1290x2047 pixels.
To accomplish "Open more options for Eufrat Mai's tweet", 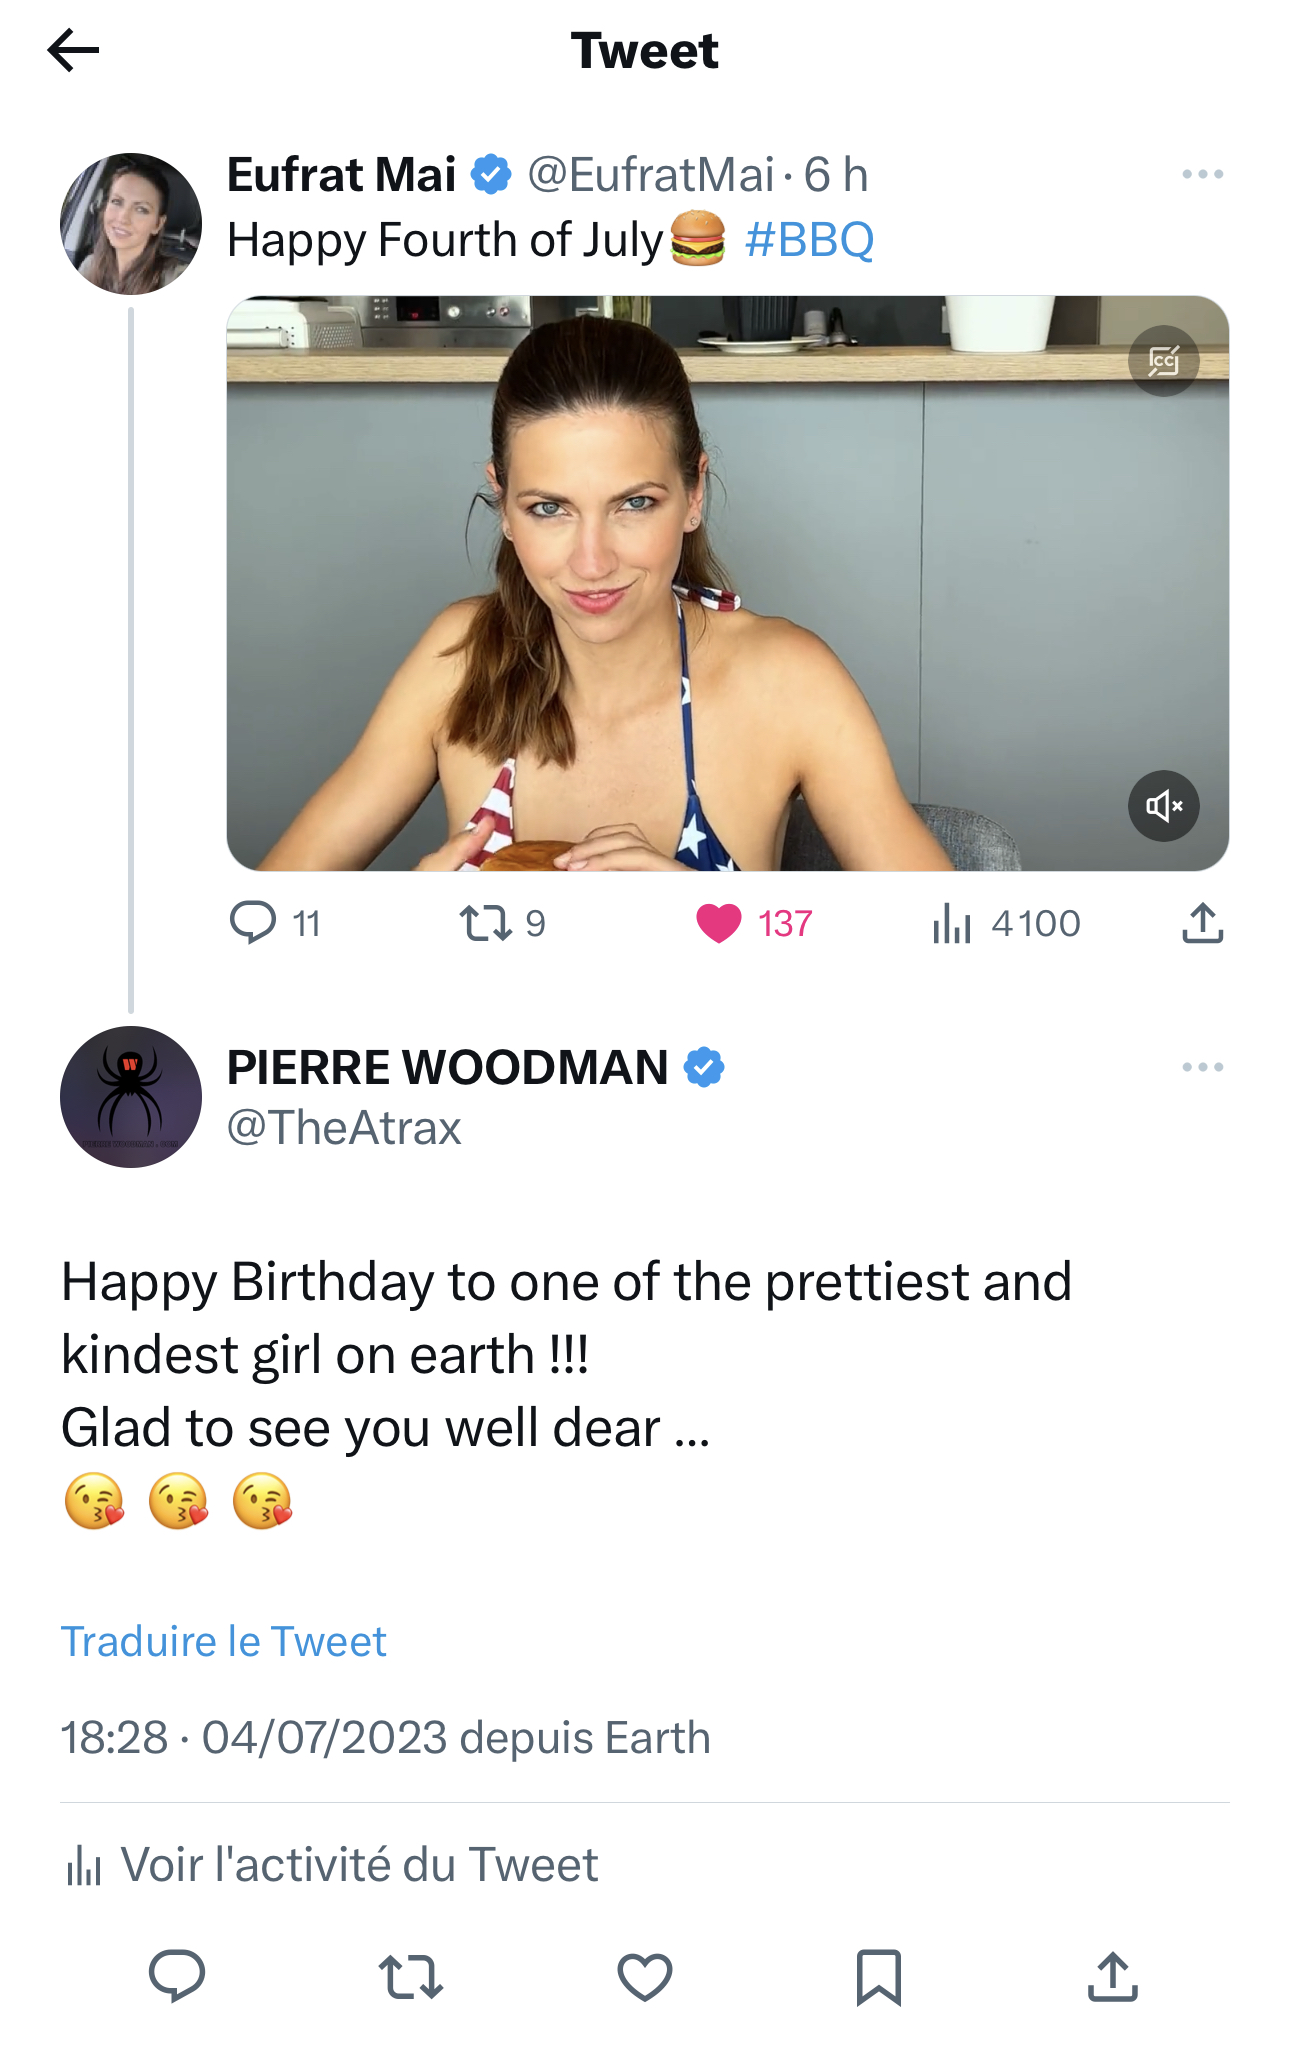I will point(1202,174).
